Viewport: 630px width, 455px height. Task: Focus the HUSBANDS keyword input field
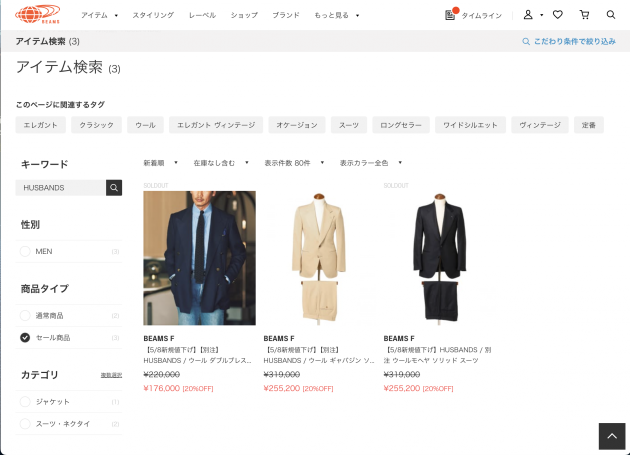pyautogui.click(x=61, y=188)
